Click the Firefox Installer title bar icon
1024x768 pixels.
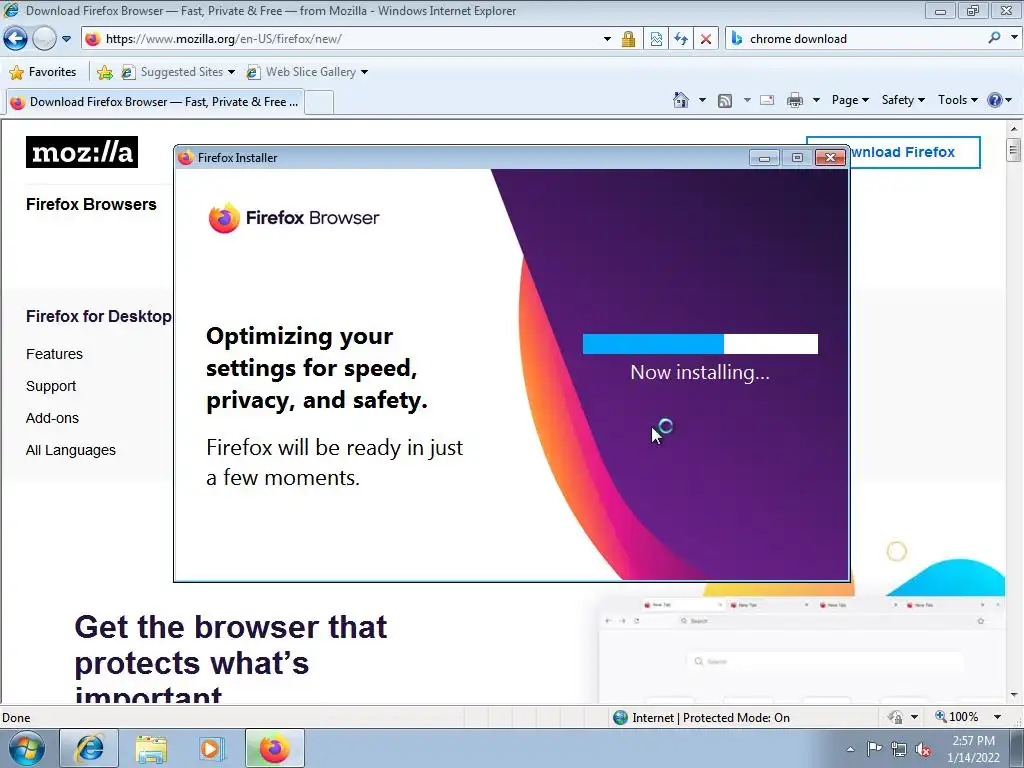(x=185, y=157)
